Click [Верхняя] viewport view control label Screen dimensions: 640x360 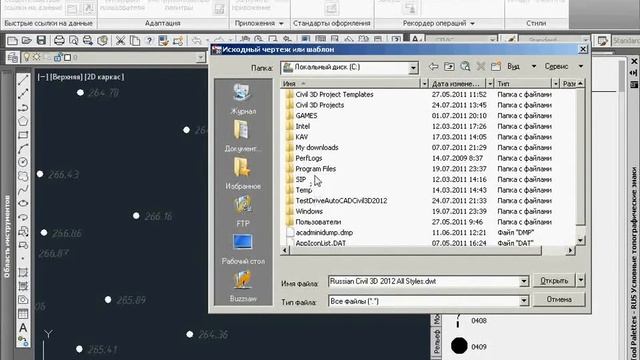pos(67,77)
